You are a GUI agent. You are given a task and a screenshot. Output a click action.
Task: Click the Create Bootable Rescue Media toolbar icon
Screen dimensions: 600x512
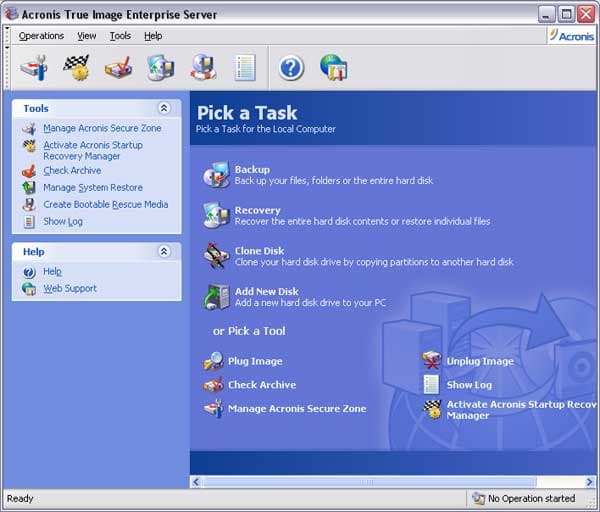[x=203, y=68]
